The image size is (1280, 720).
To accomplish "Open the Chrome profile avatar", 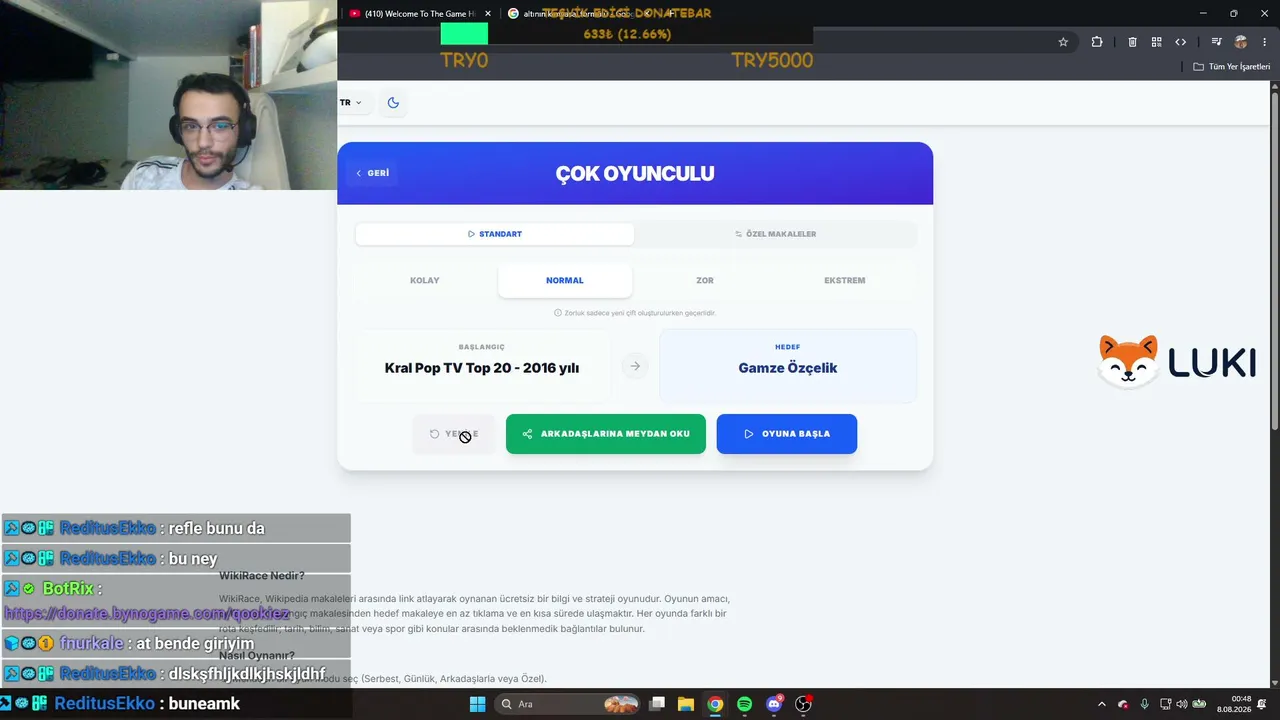I will click(1241, 42).
